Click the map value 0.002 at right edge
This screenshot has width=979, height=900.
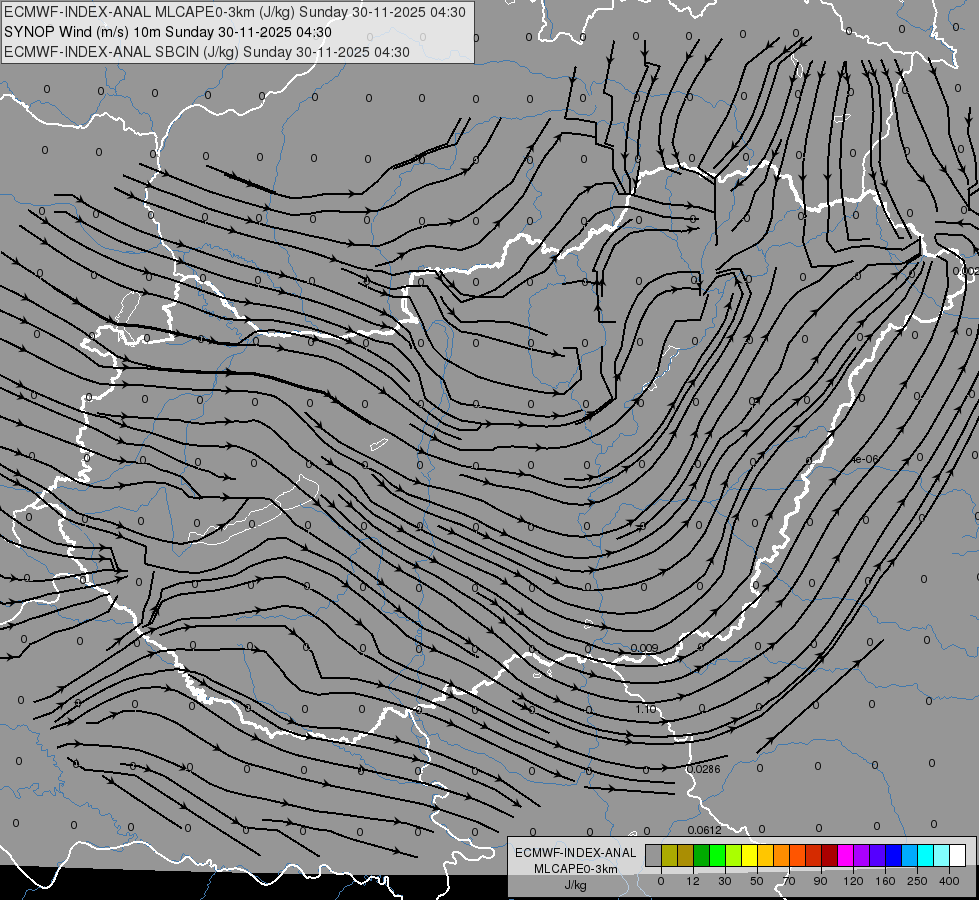(x=965, y=271)
